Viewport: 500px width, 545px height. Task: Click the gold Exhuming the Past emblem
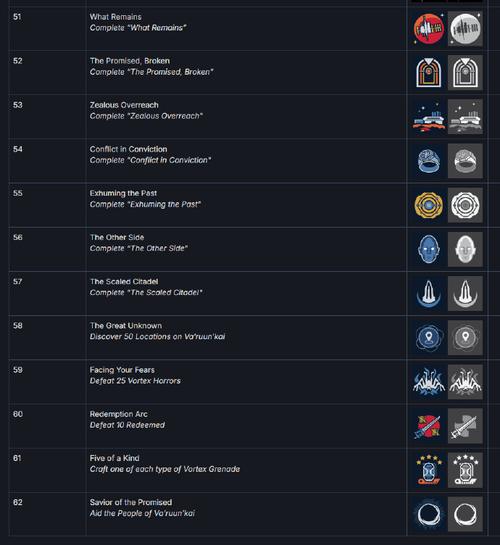(429, 205)
